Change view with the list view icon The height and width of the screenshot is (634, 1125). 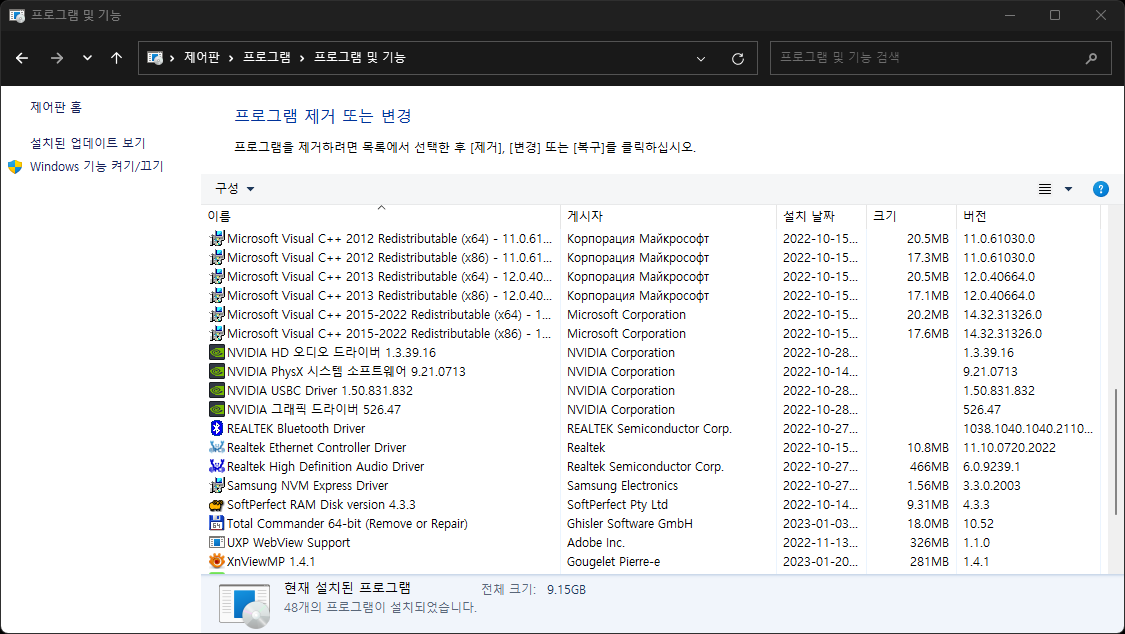(x=1045, y=189)
